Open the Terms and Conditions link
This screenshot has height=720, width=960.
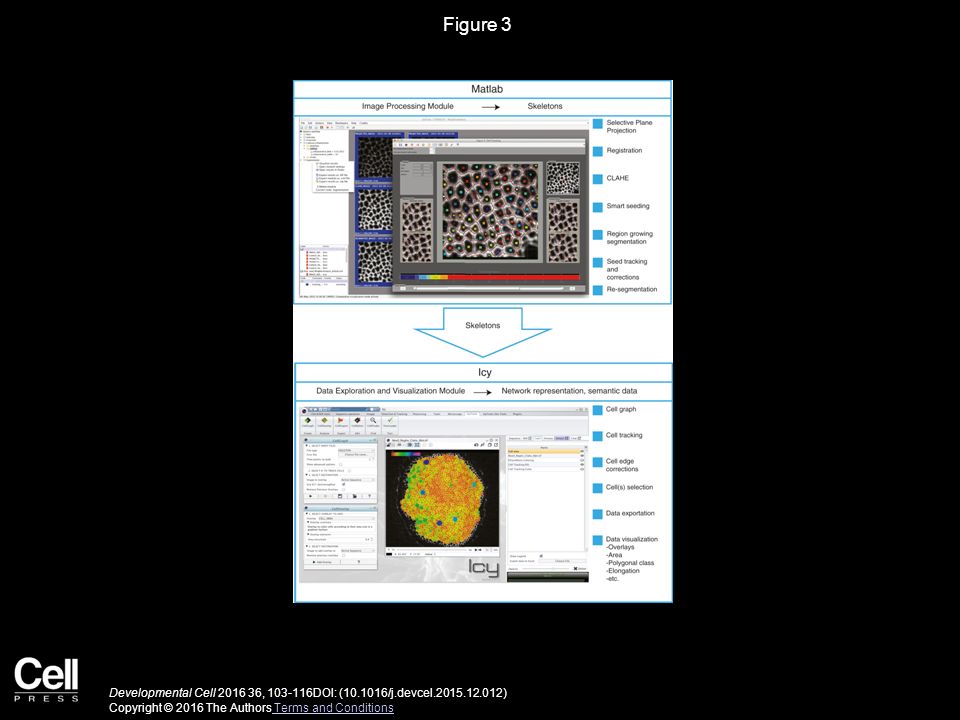tap(334, 708)
